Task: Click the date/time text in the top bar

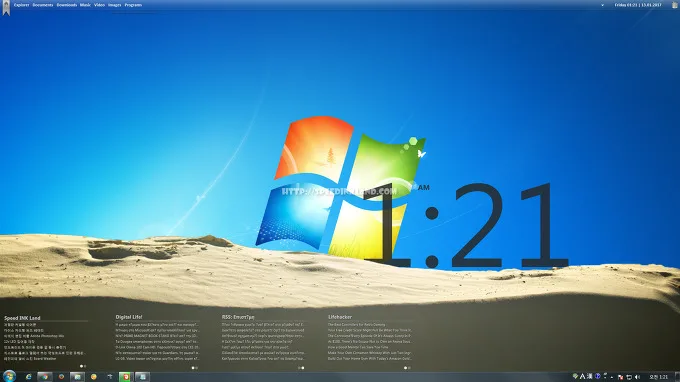Action: click(638, 5)
